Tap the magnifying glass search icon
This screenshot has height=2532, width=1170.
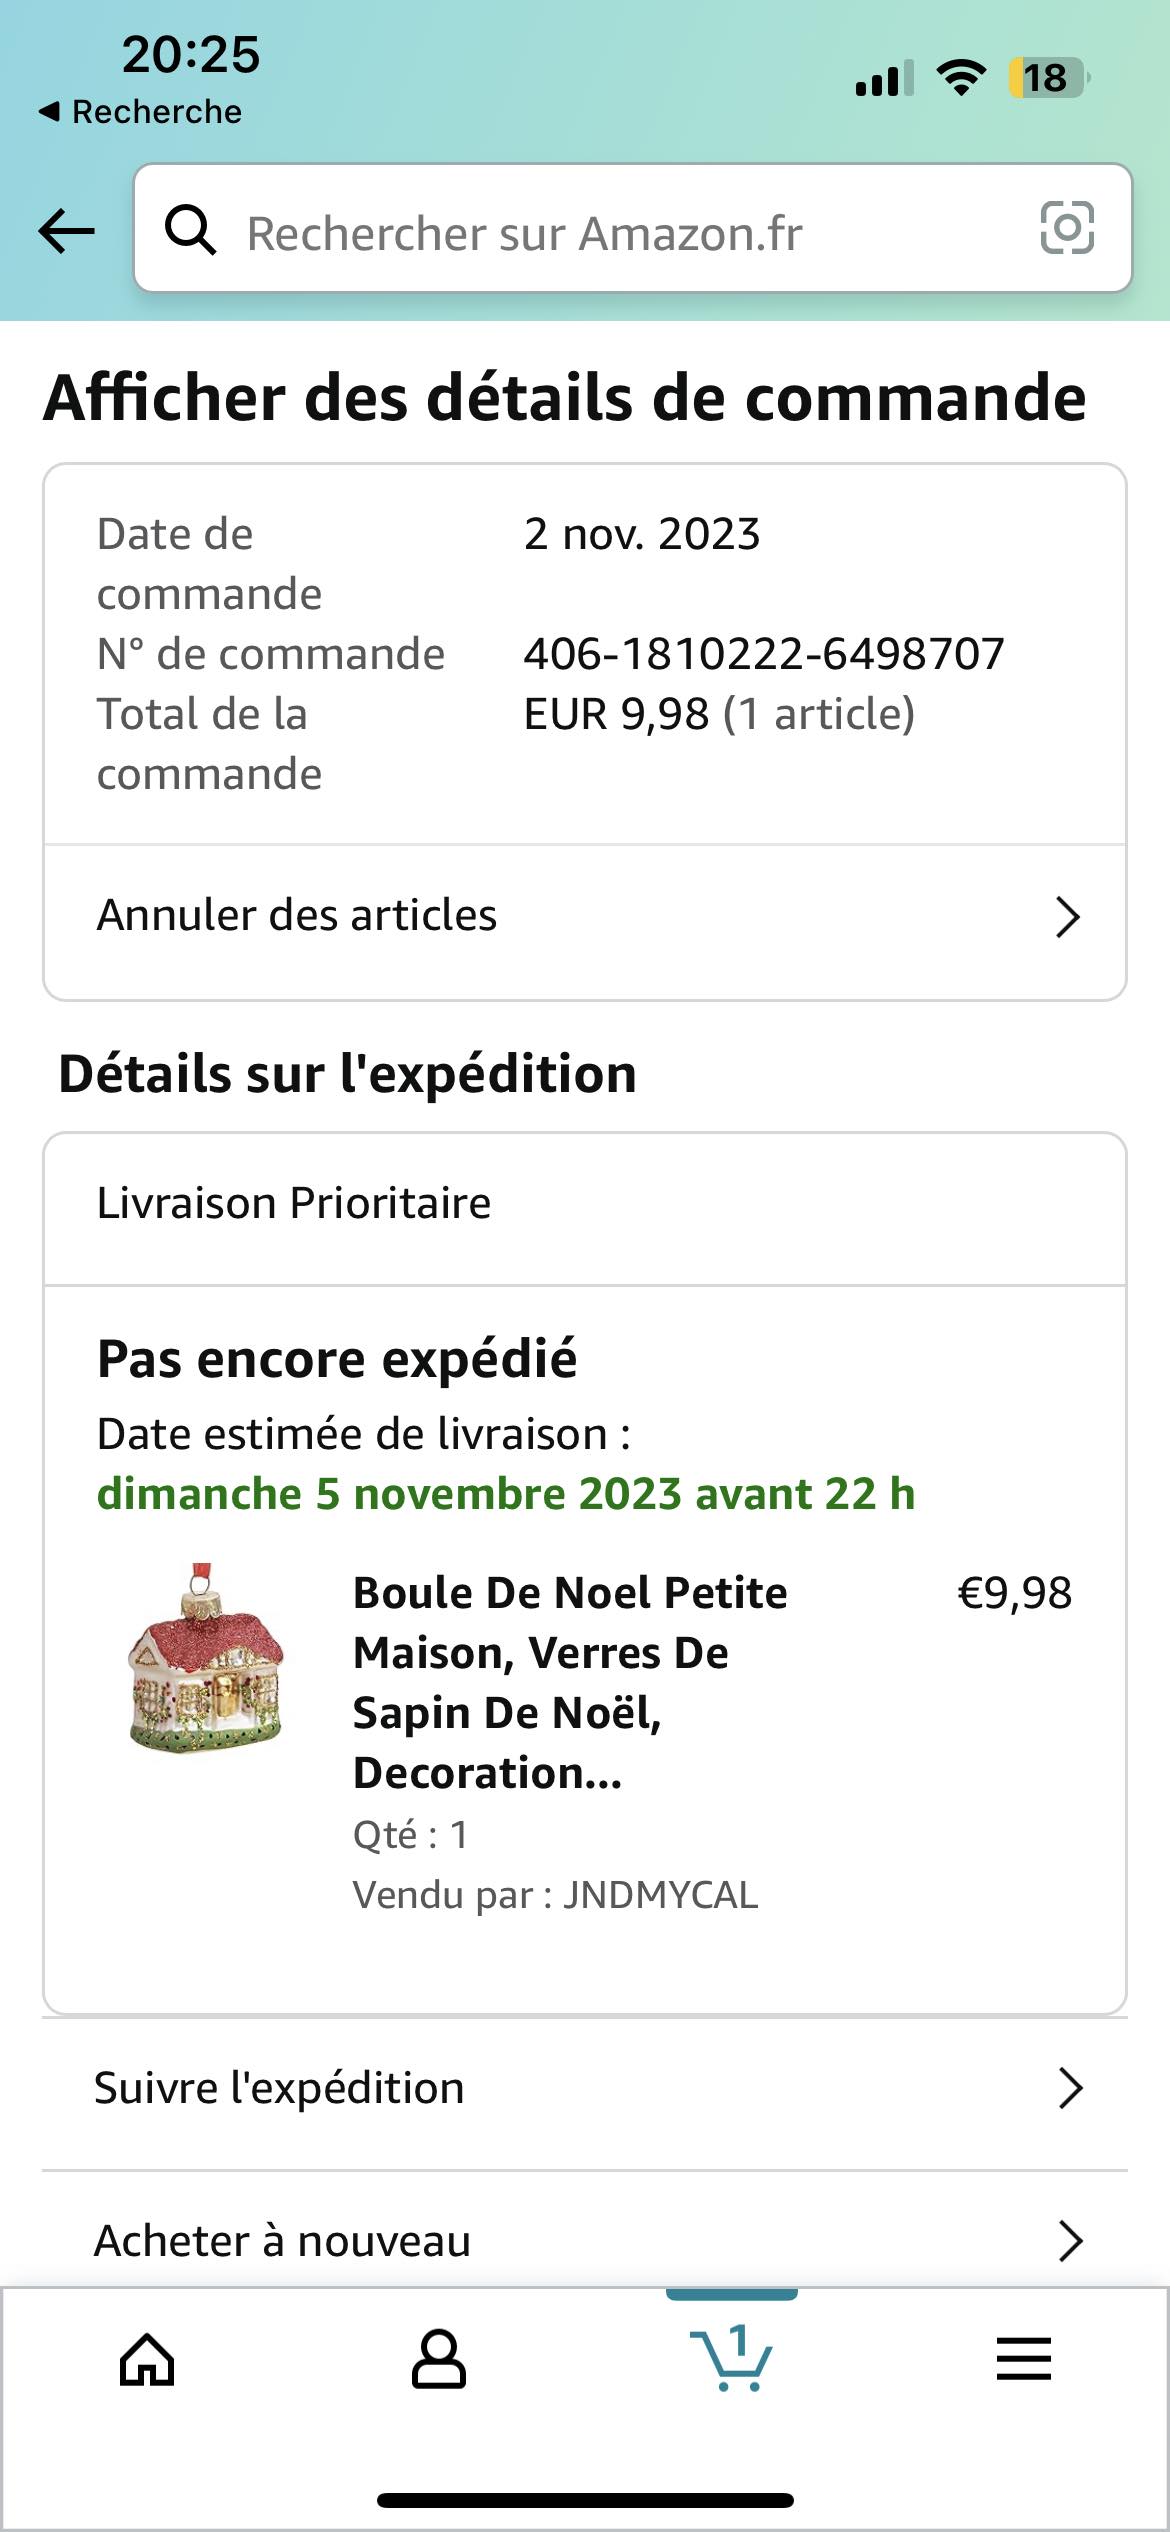(x=190, y=230)
